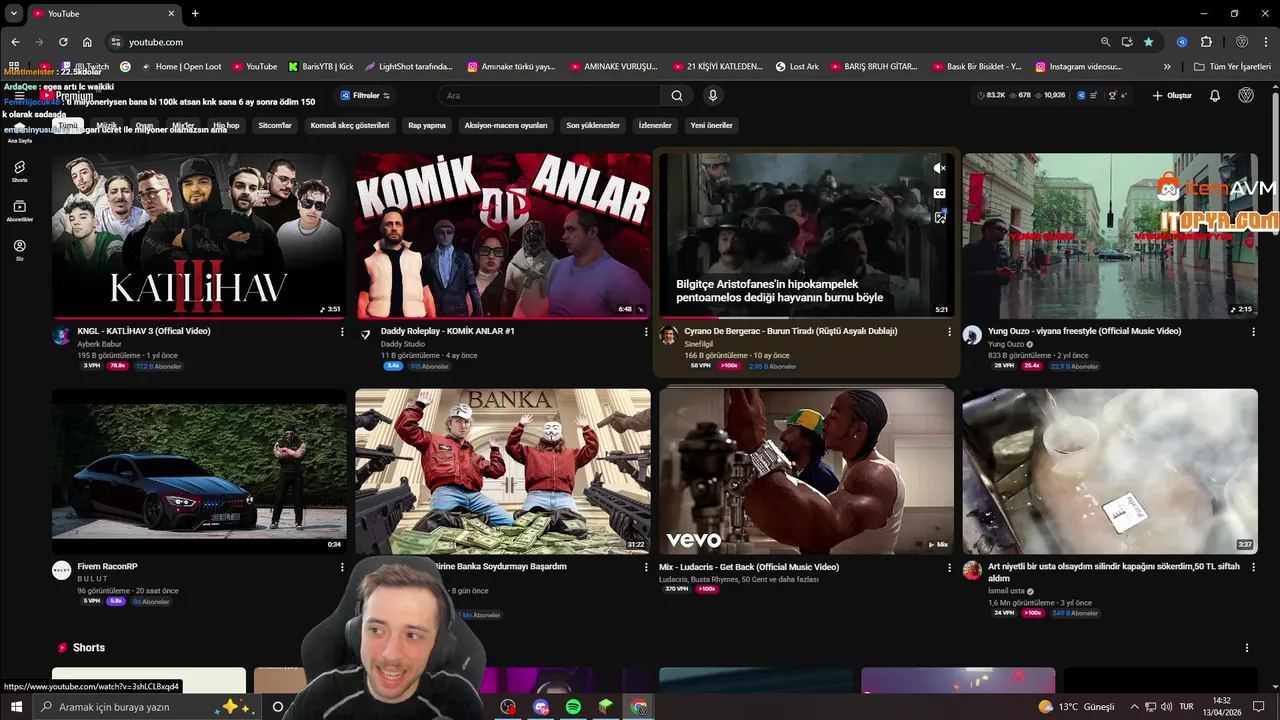Open options menu for Daddy Roleplay KOMİK ANLAR video
This screenshot has width=1280, height=720.
[x=645, y=332]
